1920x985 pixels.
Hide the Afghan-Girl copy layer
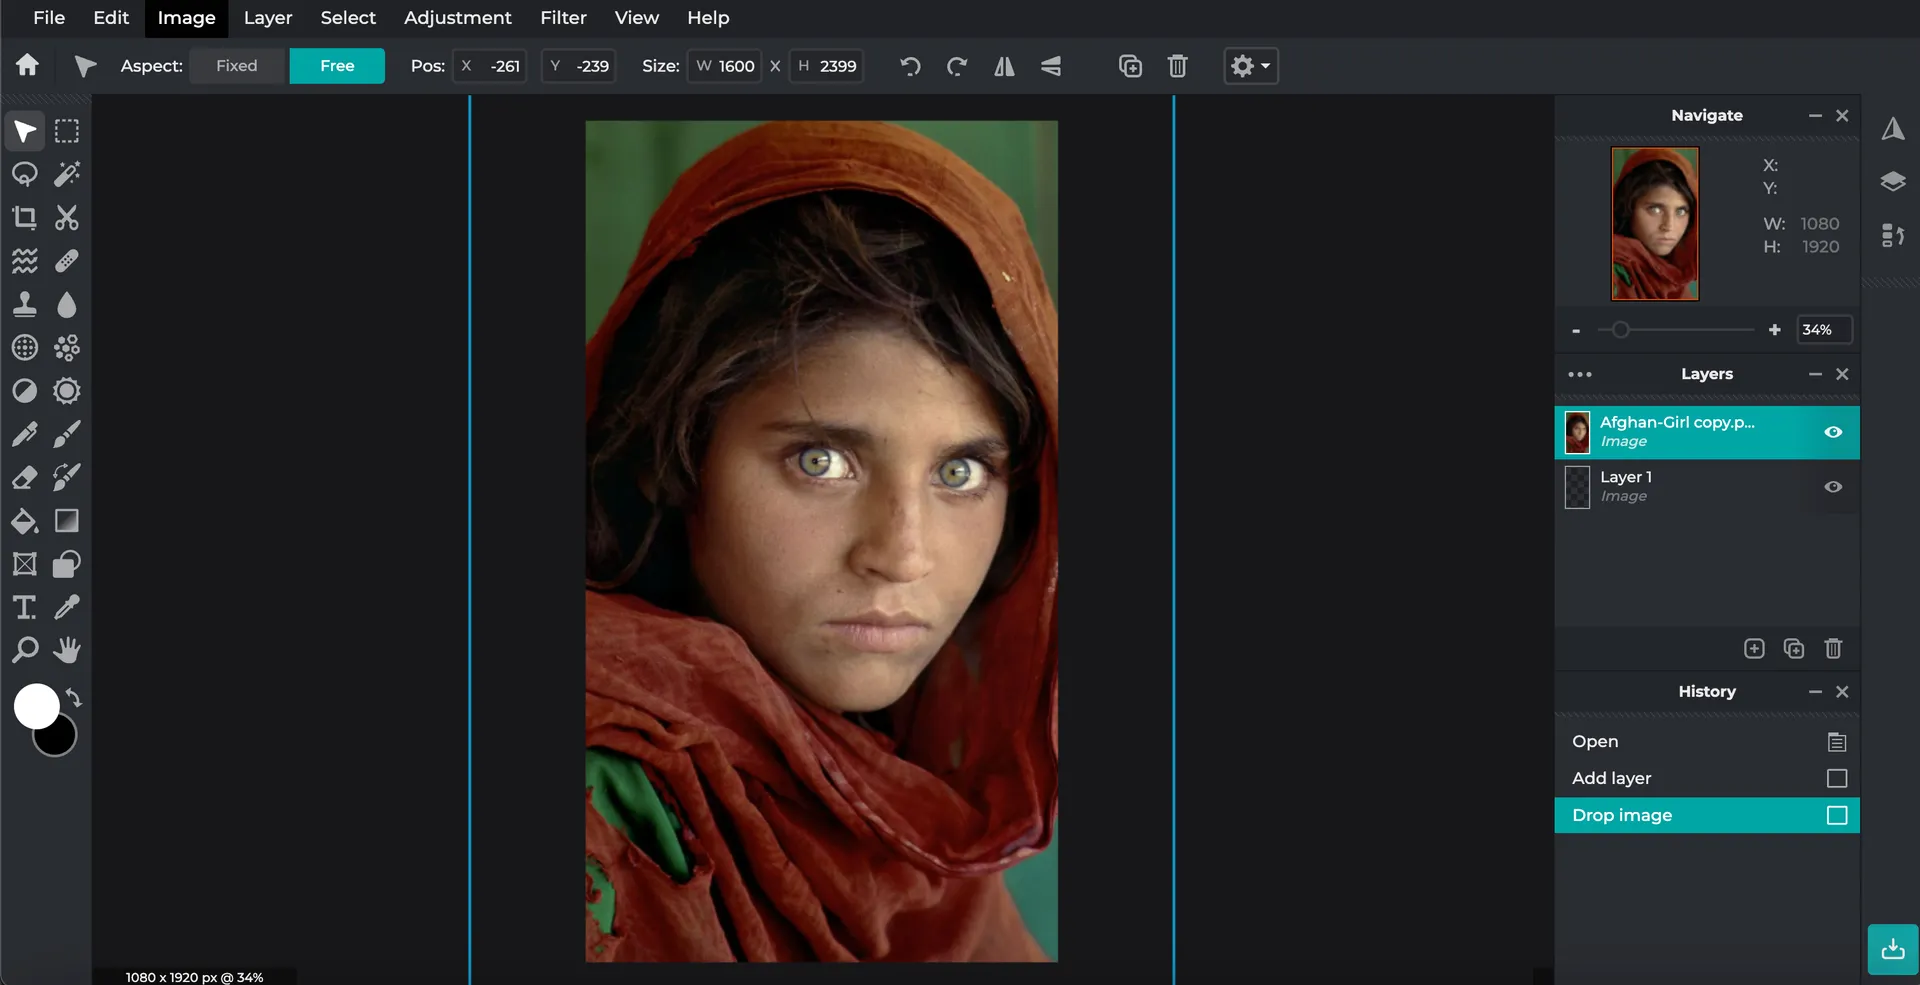click(1833, 432)
